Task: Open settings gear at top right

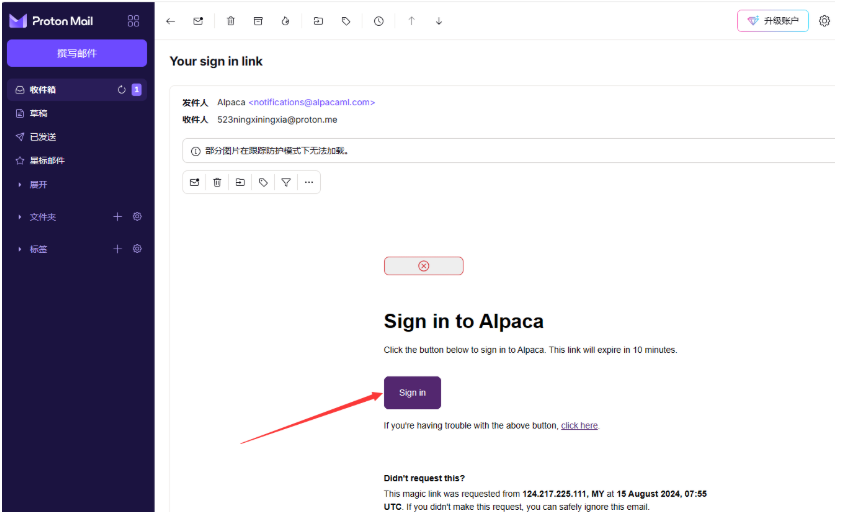Action: (824, 21)
